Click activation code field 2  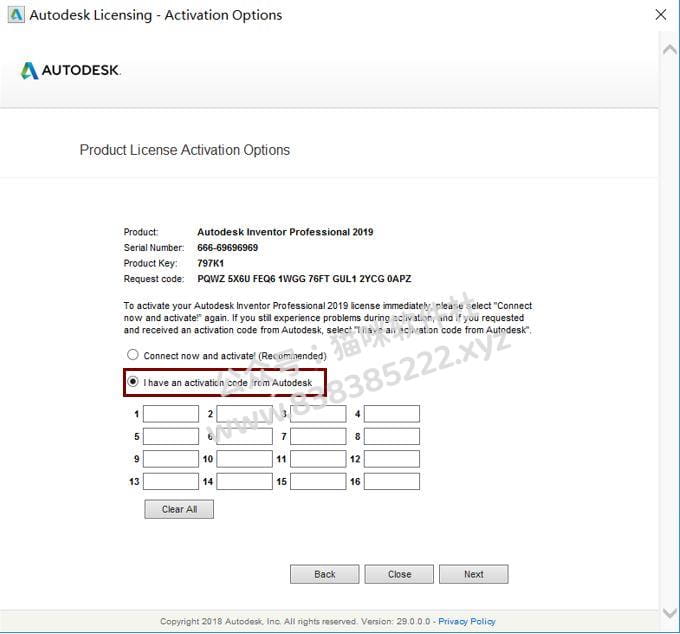[x=245, y=414]
